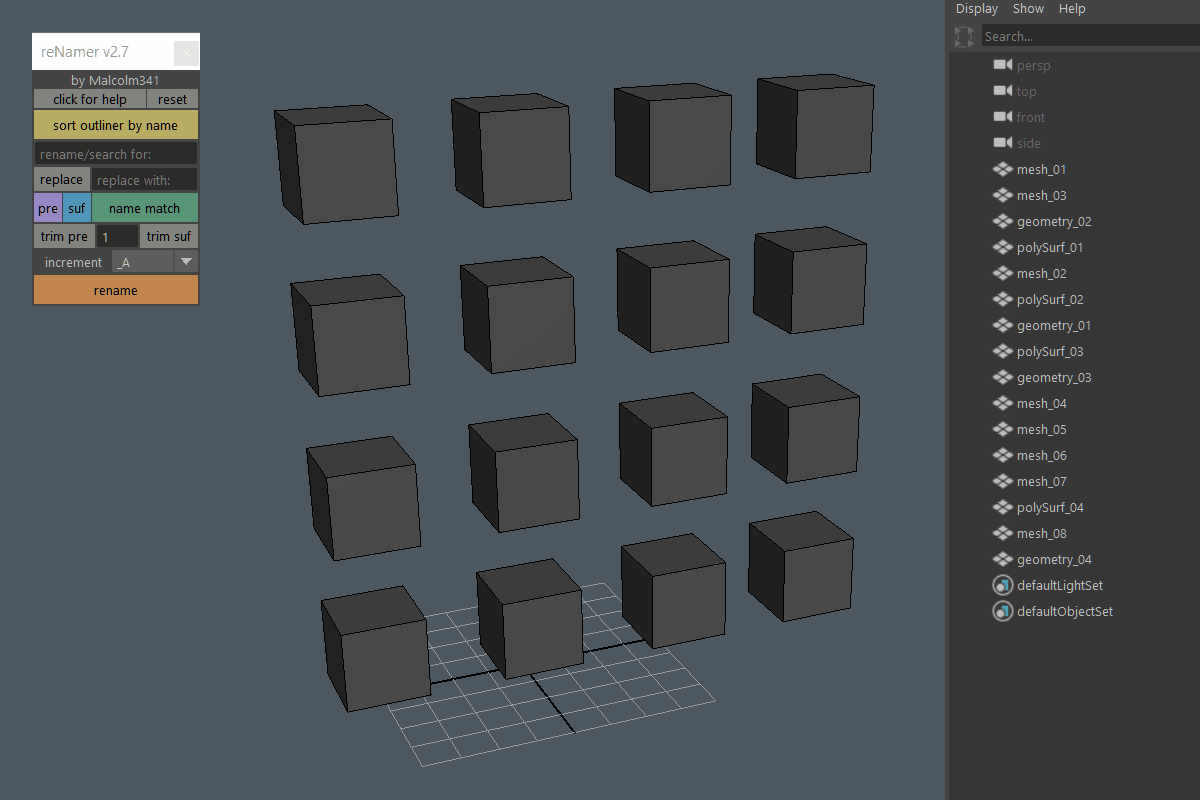
Task: Click the trim count field showing 1
Action: click(x=118, y=236)
